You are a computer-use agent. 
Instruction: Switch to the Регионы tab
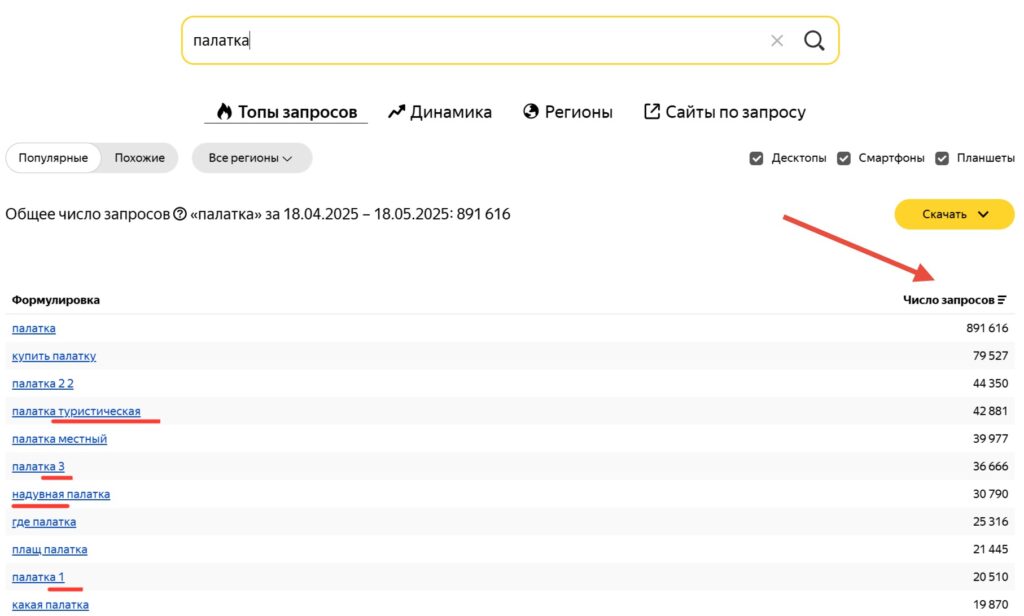coord(568,112)
